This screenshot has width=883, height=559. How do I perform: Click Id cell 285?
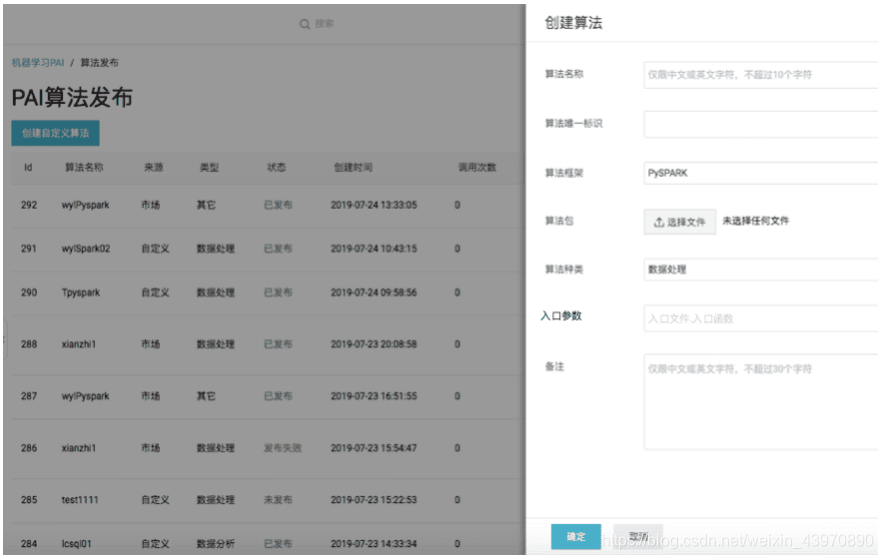click(29, 500)
